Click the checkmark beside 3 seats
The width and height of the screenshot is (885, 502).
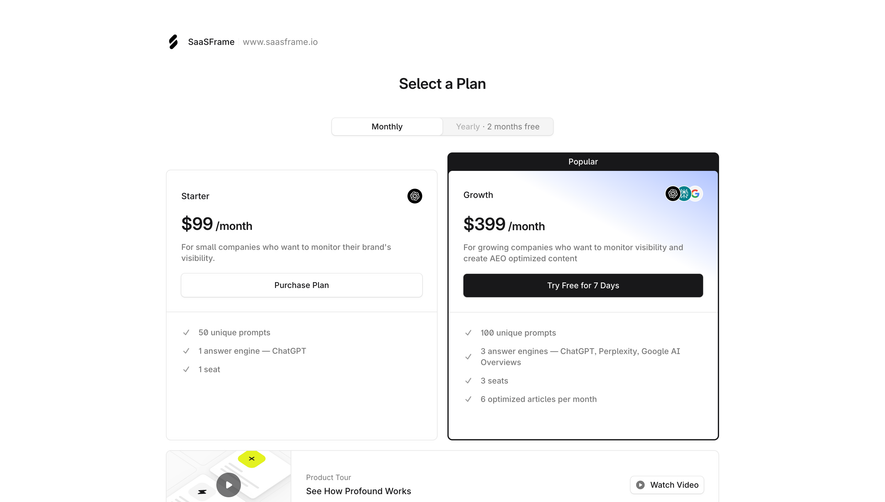pos(468,381)
